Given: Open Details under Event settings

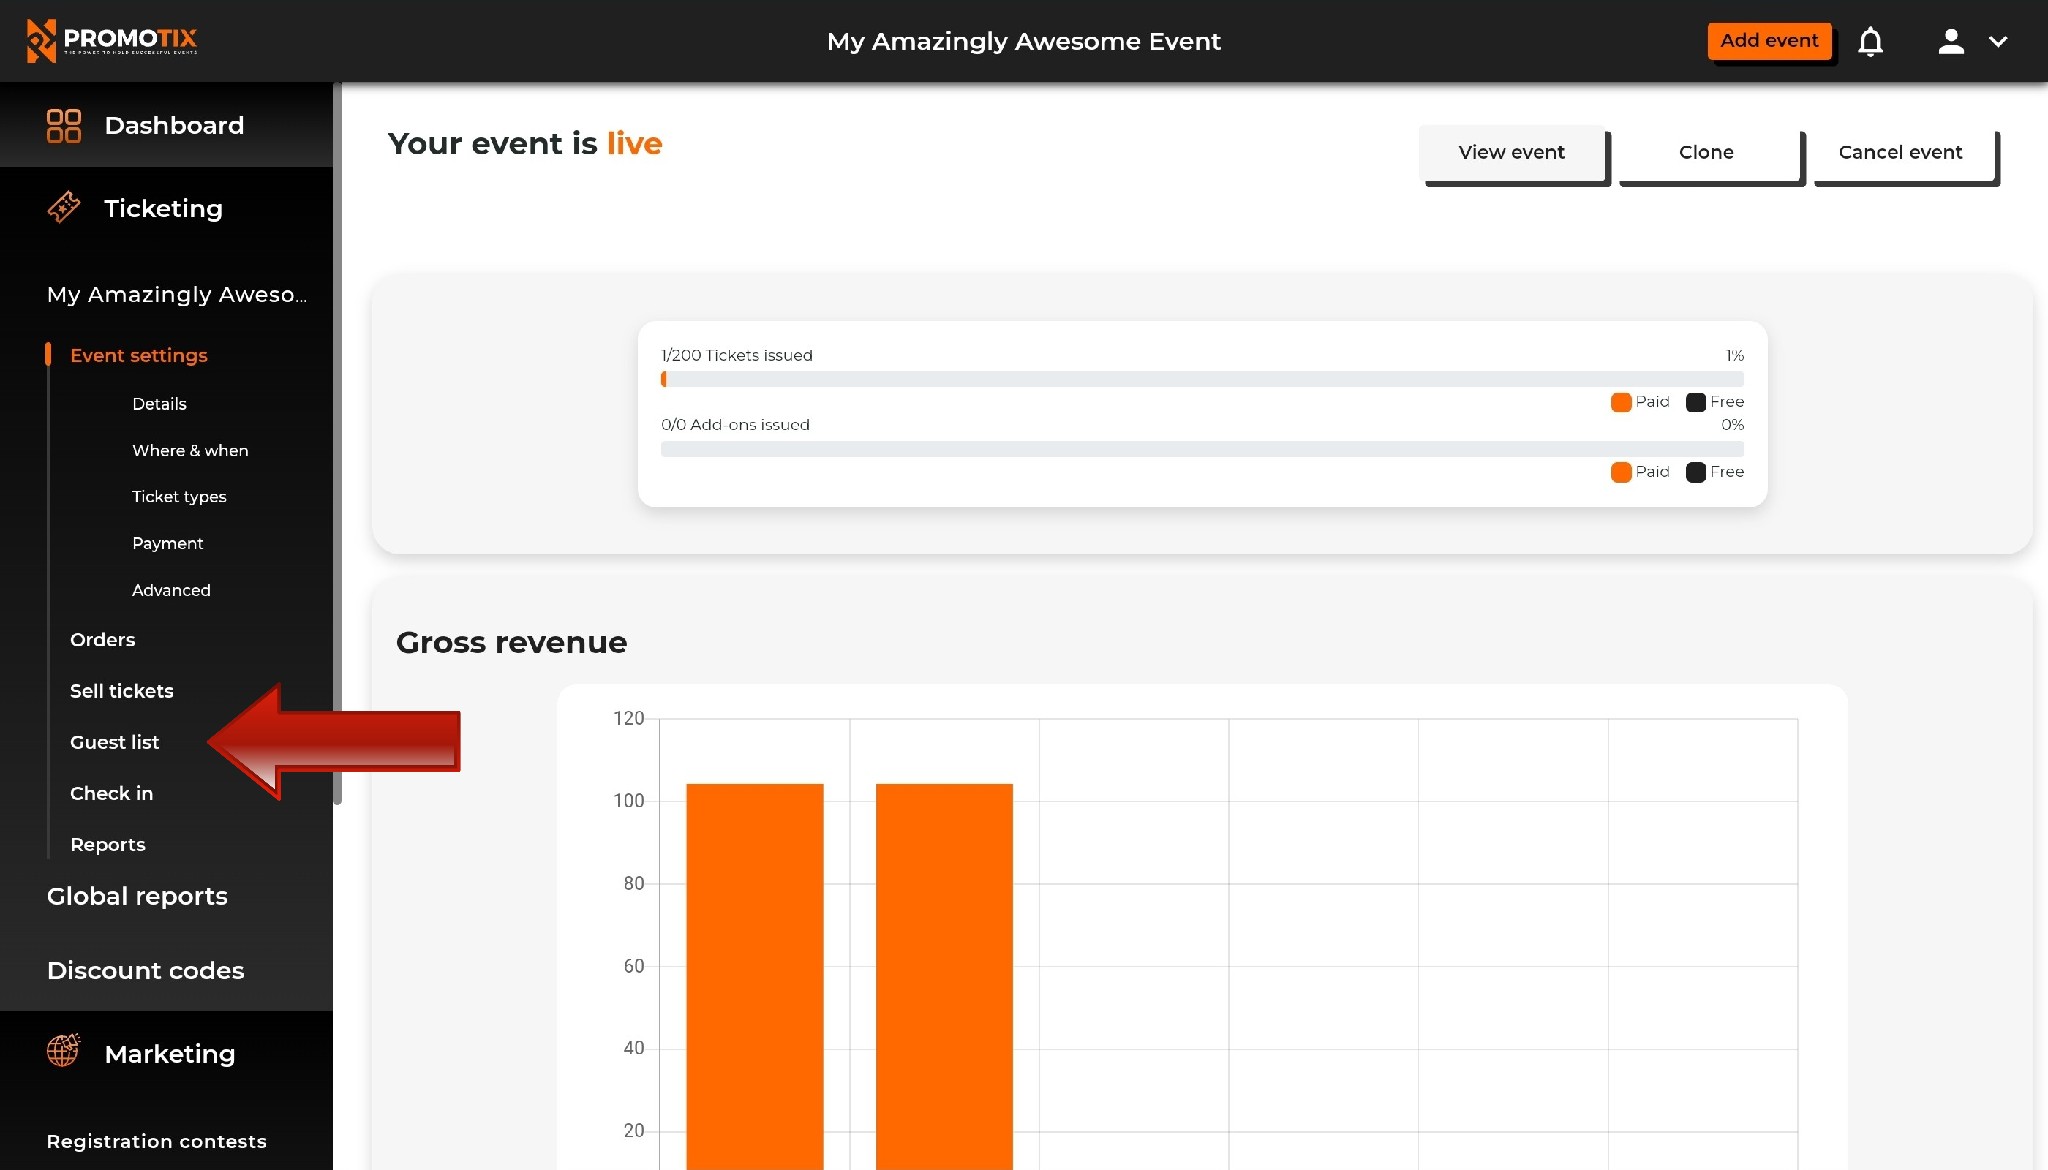Looking at the screenshot, I should point(159,404).
